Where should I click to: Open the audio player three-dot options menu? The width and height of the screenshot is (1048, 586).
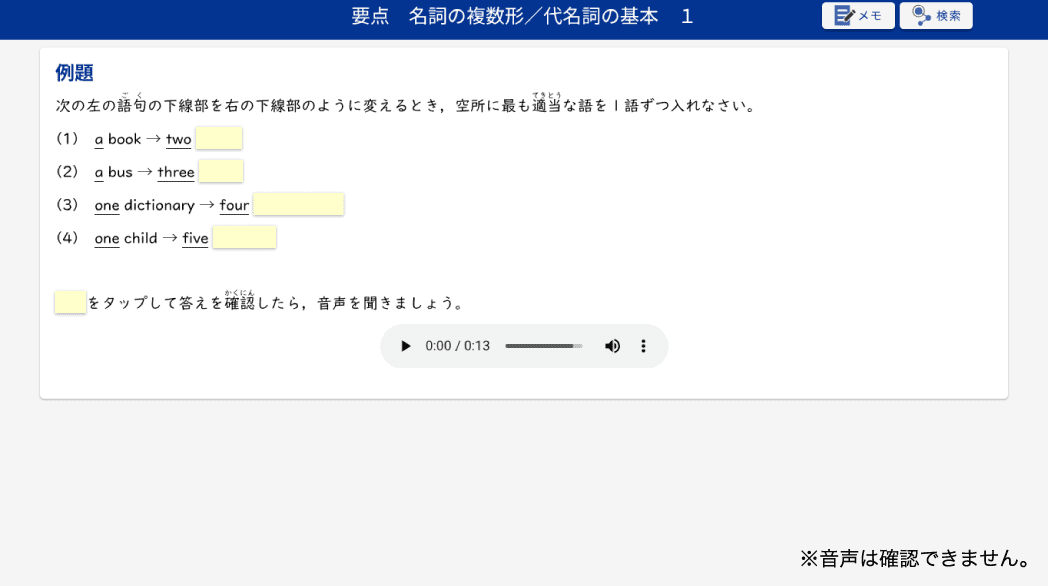[x=643, y=346]
